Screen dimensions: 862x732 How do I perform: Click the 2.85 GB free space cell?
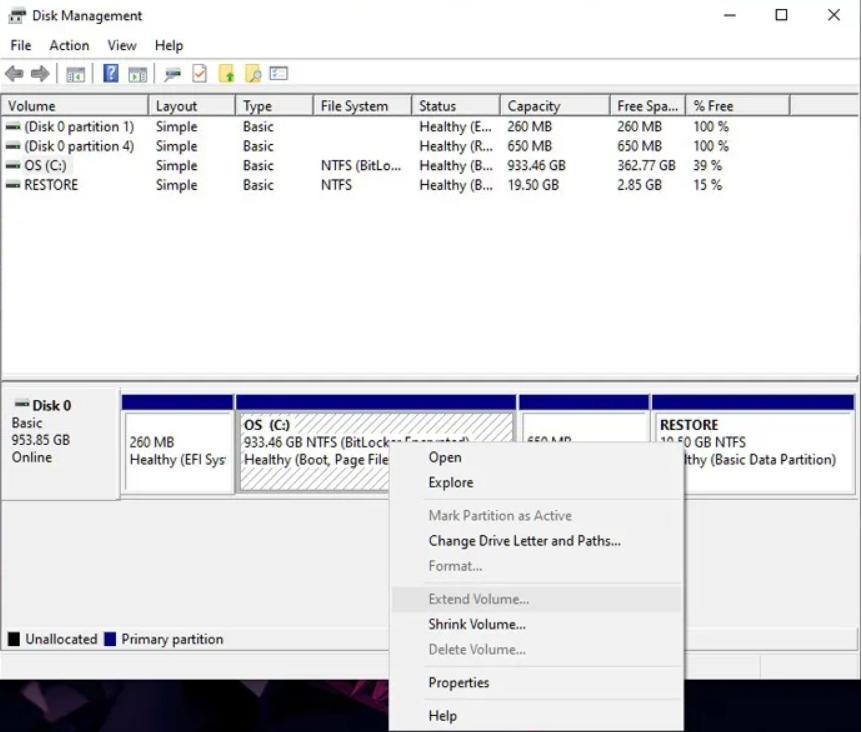click(639, 185)
